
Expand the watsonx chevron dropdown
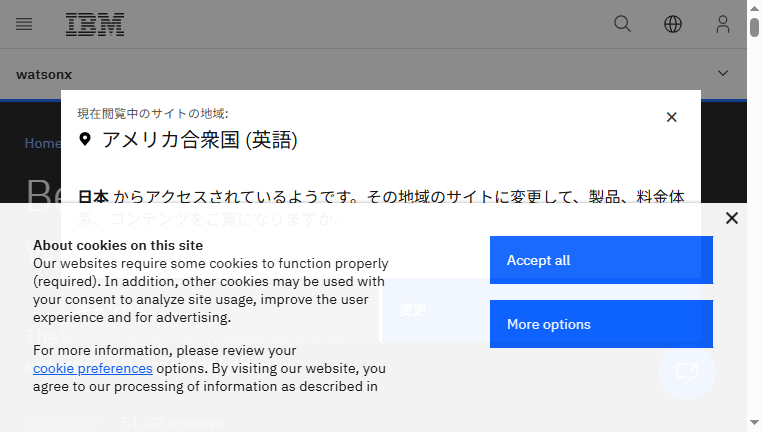click(723, 73)
